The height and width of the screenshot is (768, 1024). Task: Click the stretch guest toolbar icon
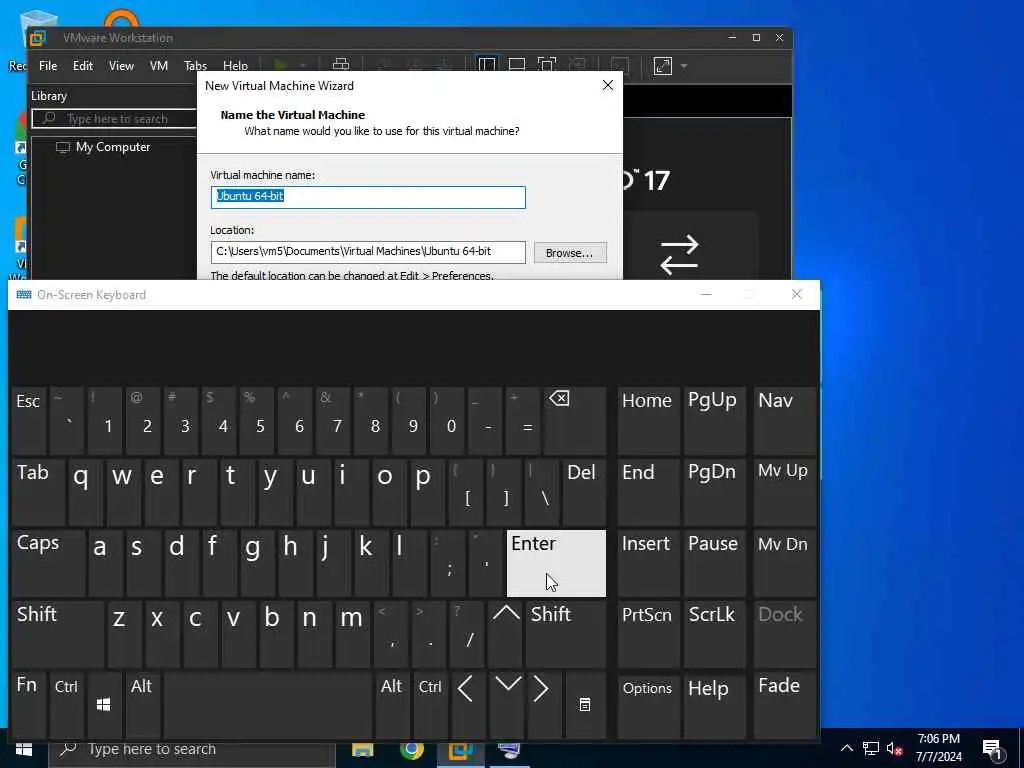click(x=662, y=66)
